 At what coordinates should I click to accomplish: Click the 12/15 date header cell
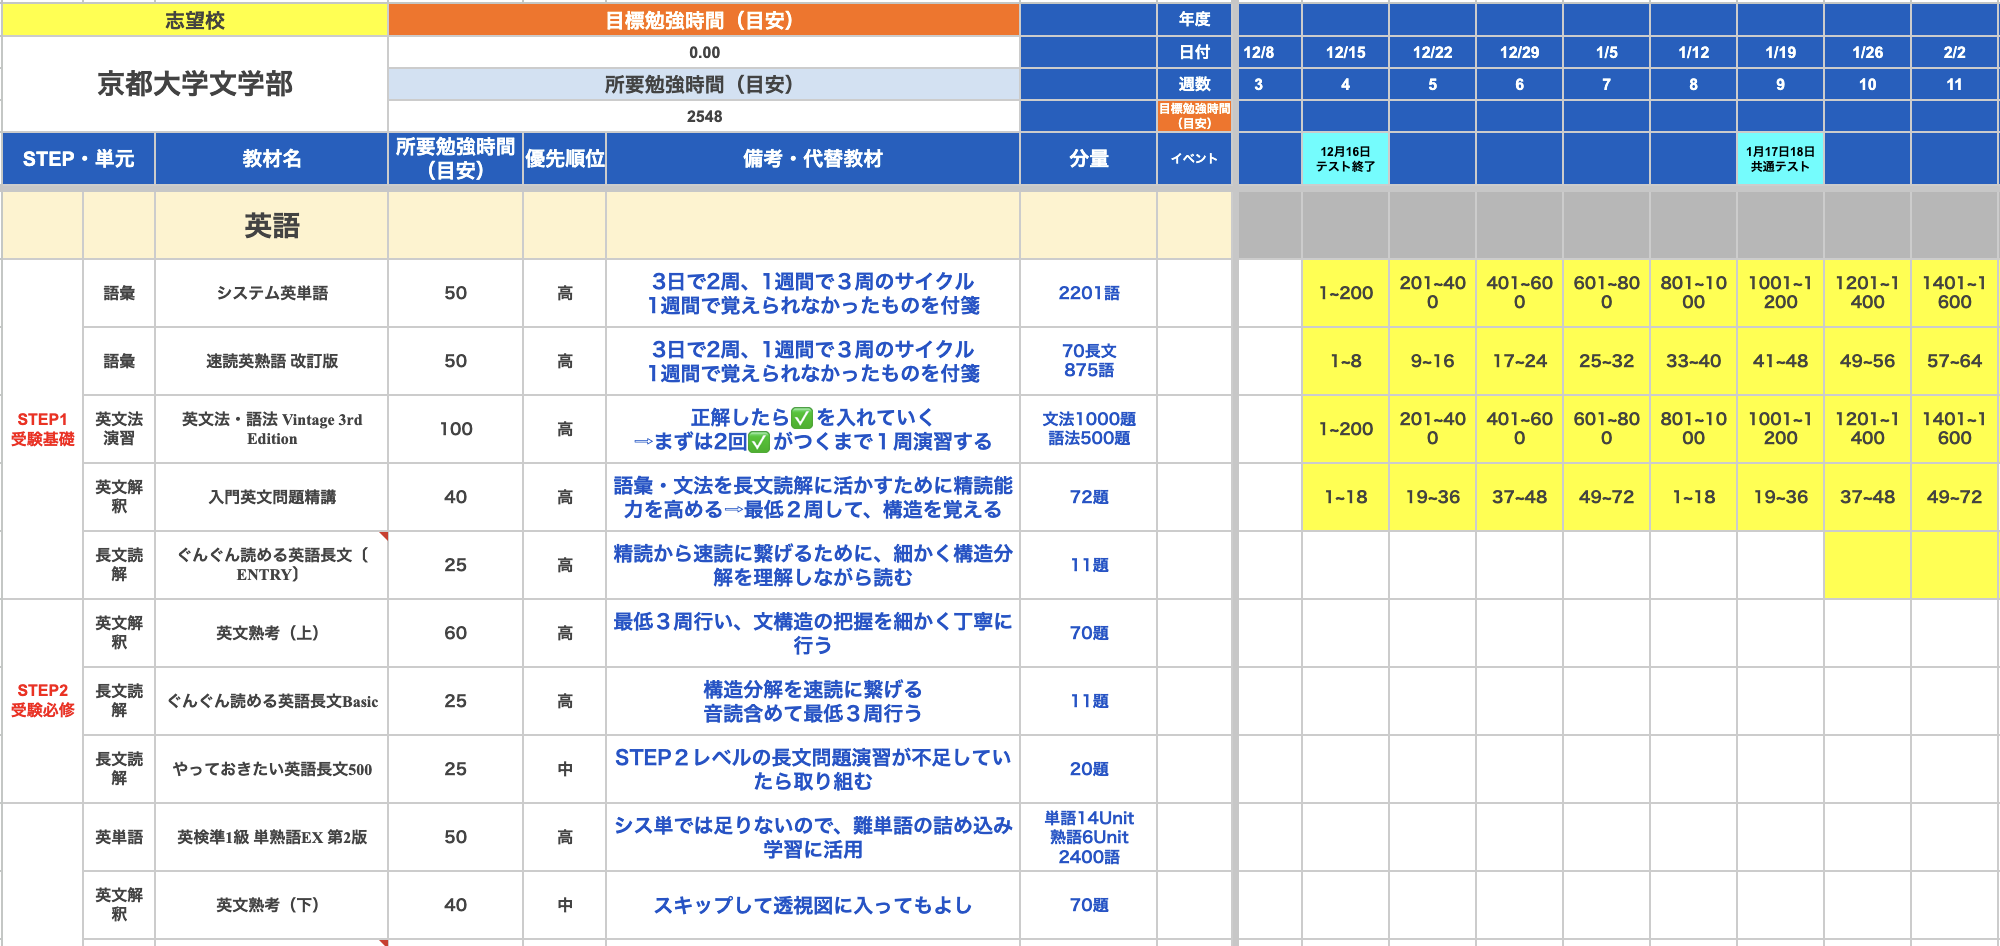point(1345,51)
